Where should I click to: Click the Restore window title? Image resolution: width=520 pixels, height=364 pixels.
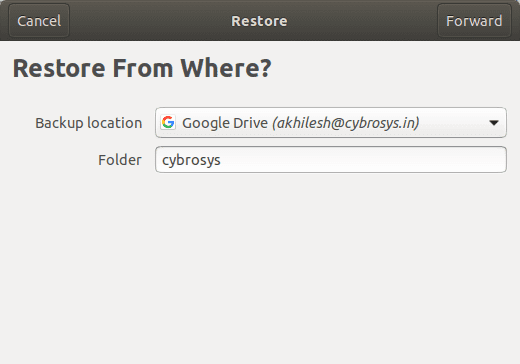click(x=259, y=21)
